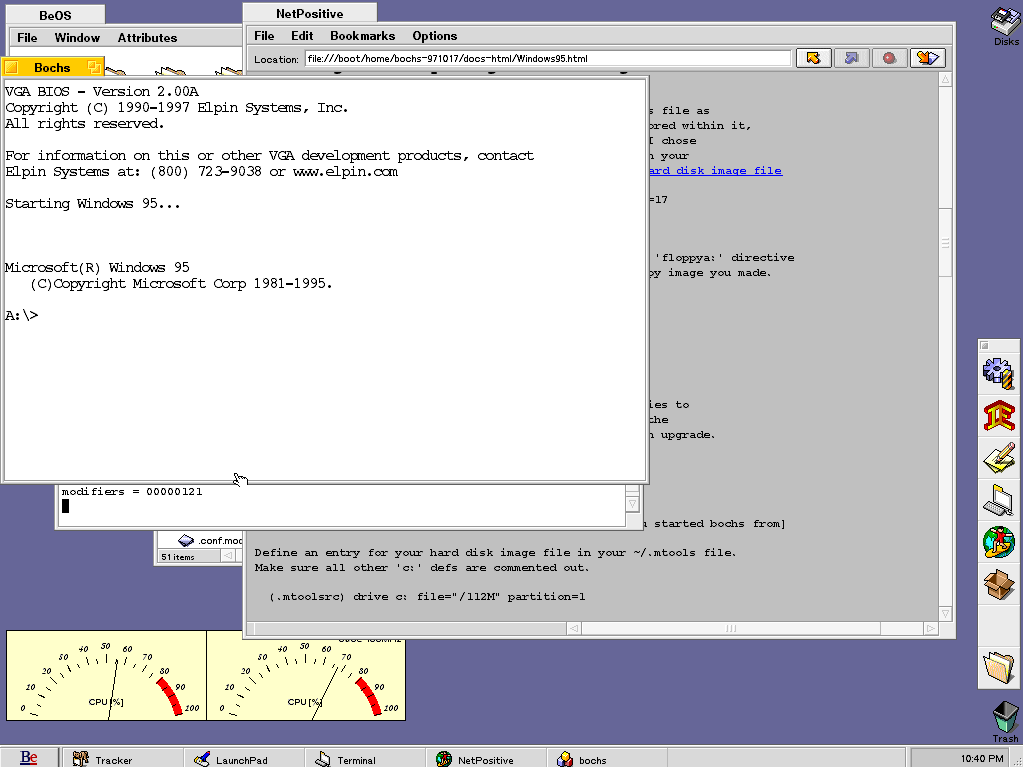This screenshot has height=768, width=1024.
Task: Click the left CPU usage gauge
Action: pos(106,675)
